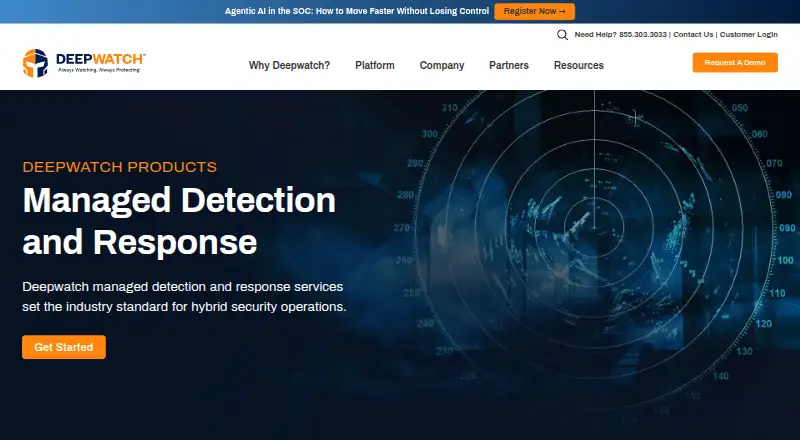The width and height of the screenshot is (800, 440).
Task: Open the Customer Login link
Action: (x=748, y=35)
